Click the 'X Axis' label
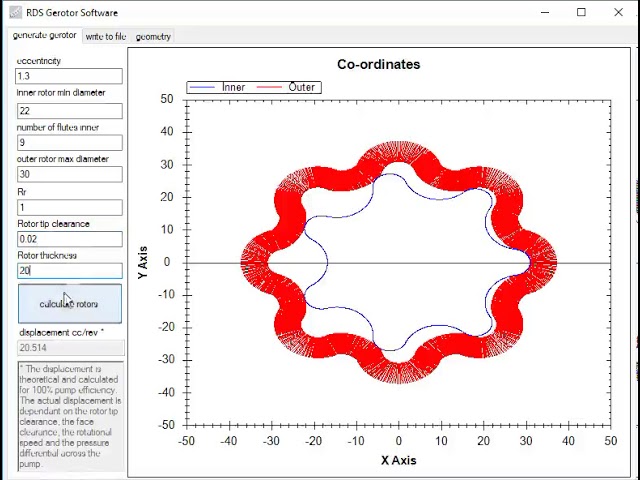Image resolution: width=640 pixels, height=480 pixels. coord(399,460)
